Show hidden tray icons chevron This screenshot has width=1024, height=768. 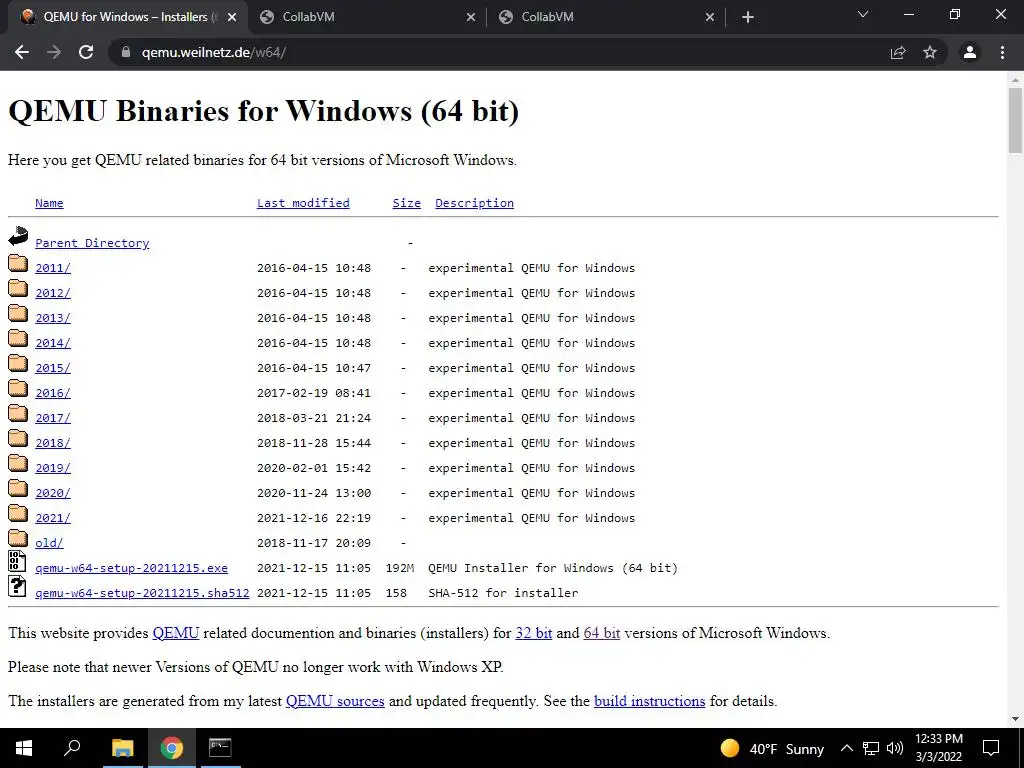(x=846, y=748)
